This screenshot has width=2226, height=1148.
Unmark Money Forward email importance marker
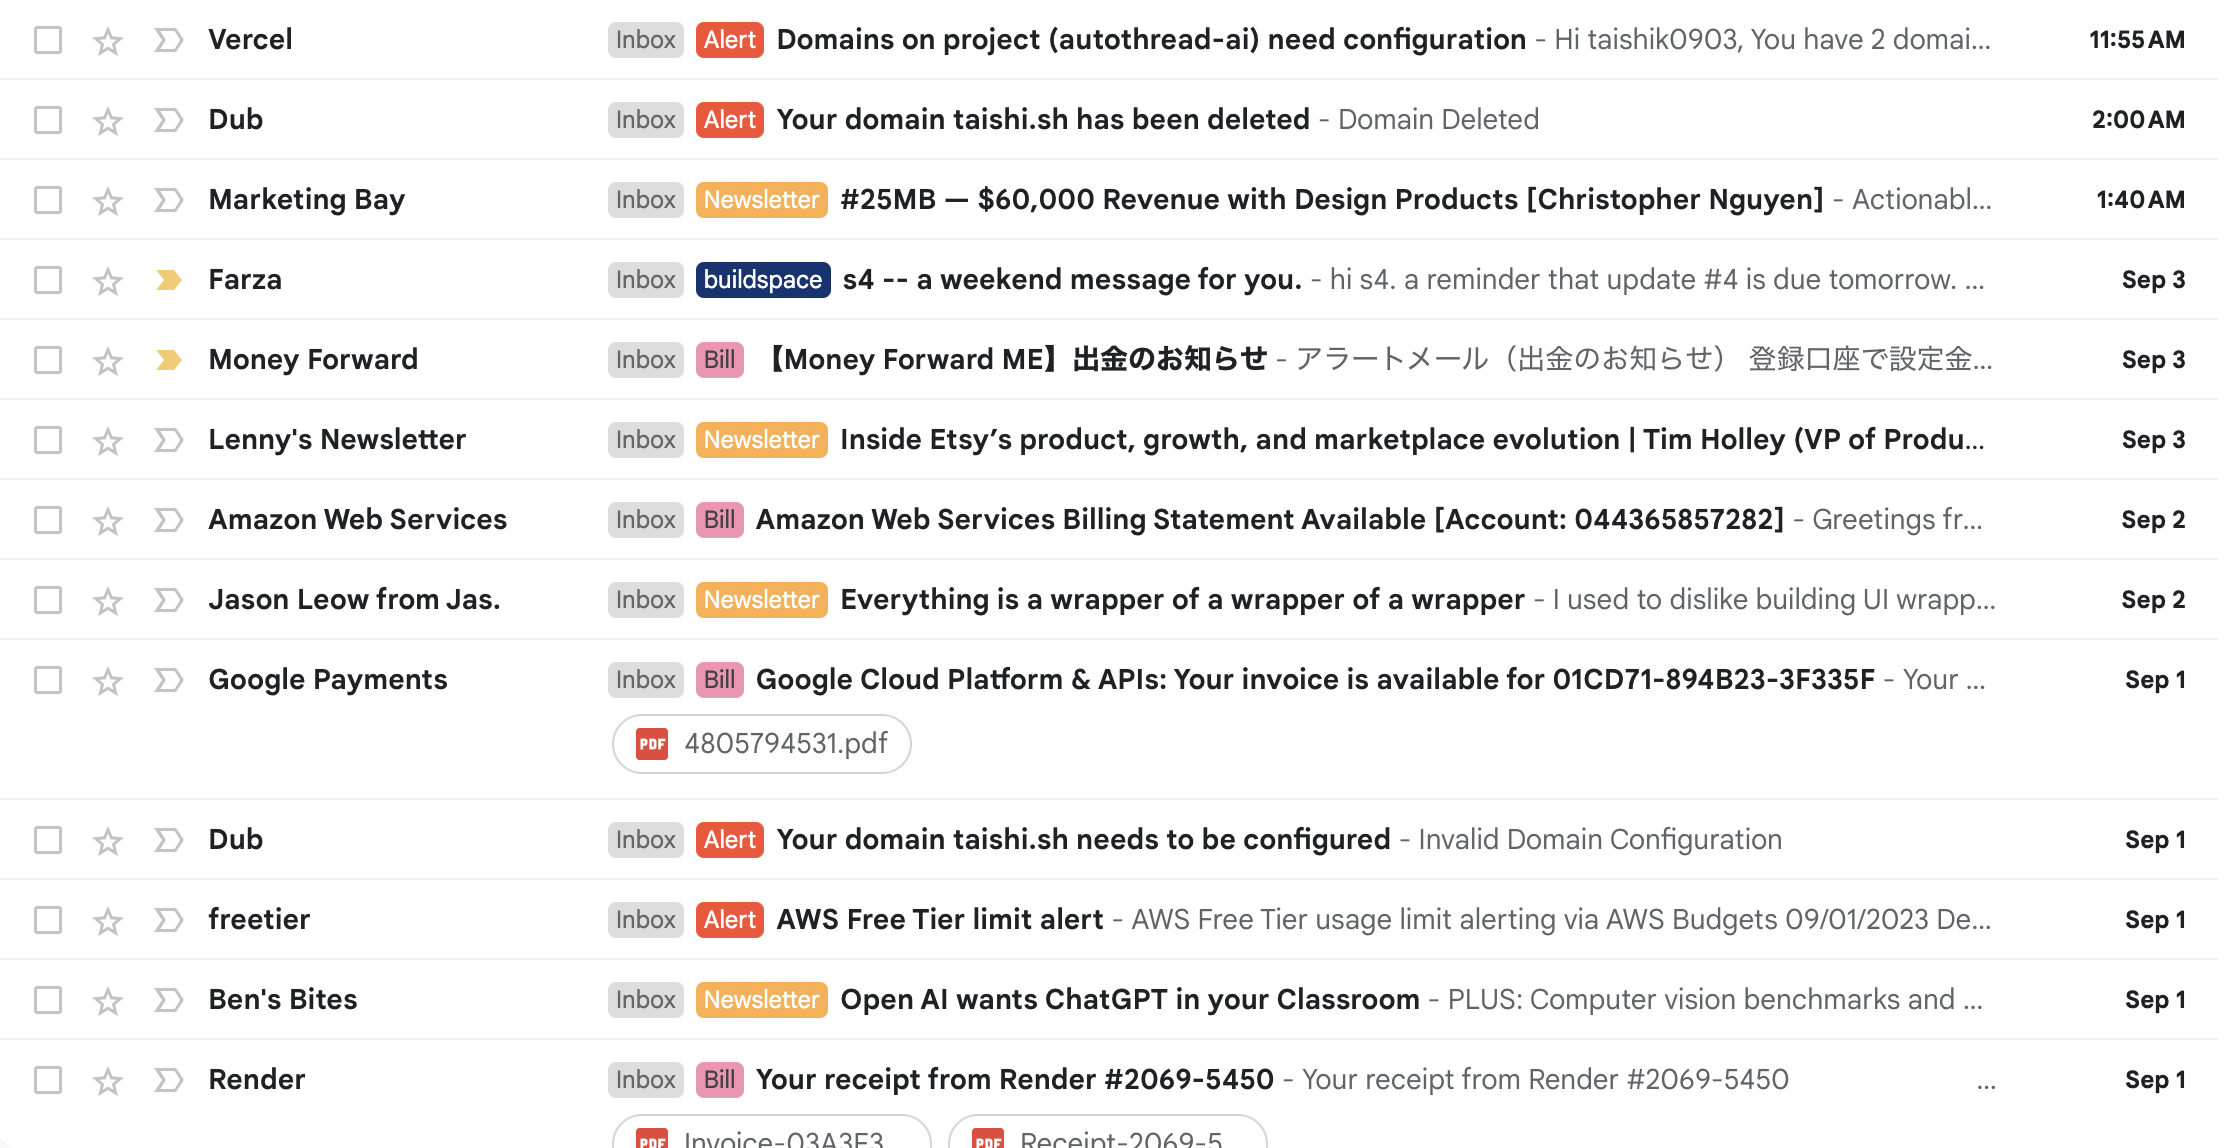[x=169, y=360]
